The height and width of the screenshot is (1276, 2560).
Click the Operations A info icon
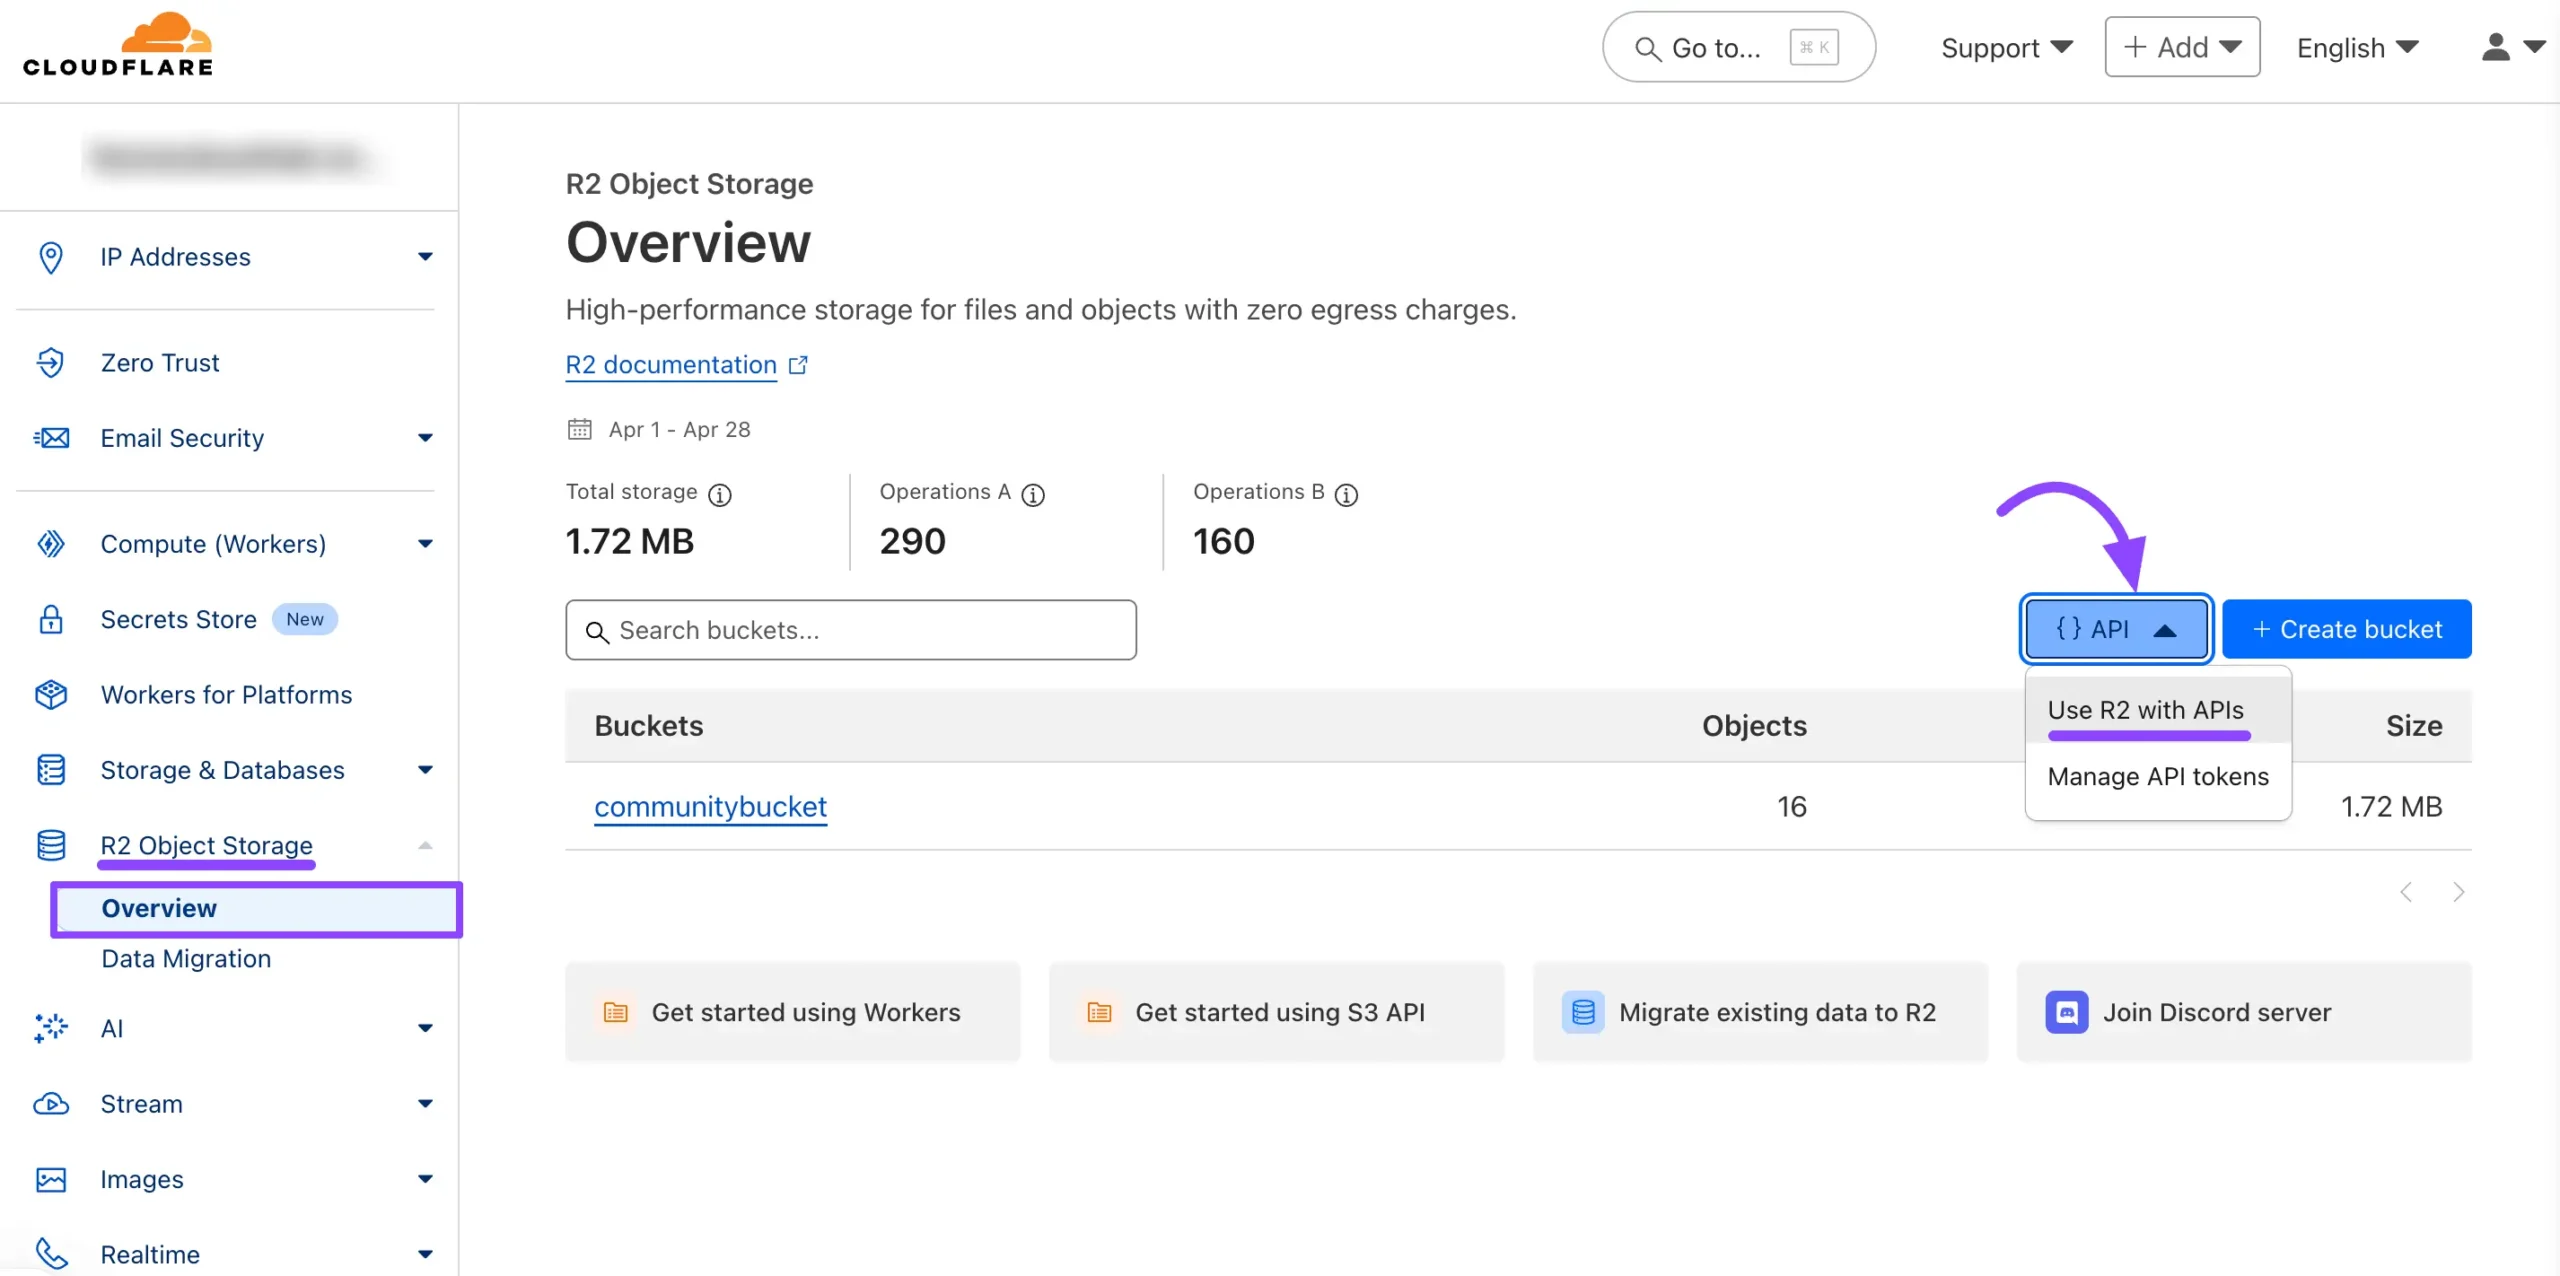[x=1033, y=494]
